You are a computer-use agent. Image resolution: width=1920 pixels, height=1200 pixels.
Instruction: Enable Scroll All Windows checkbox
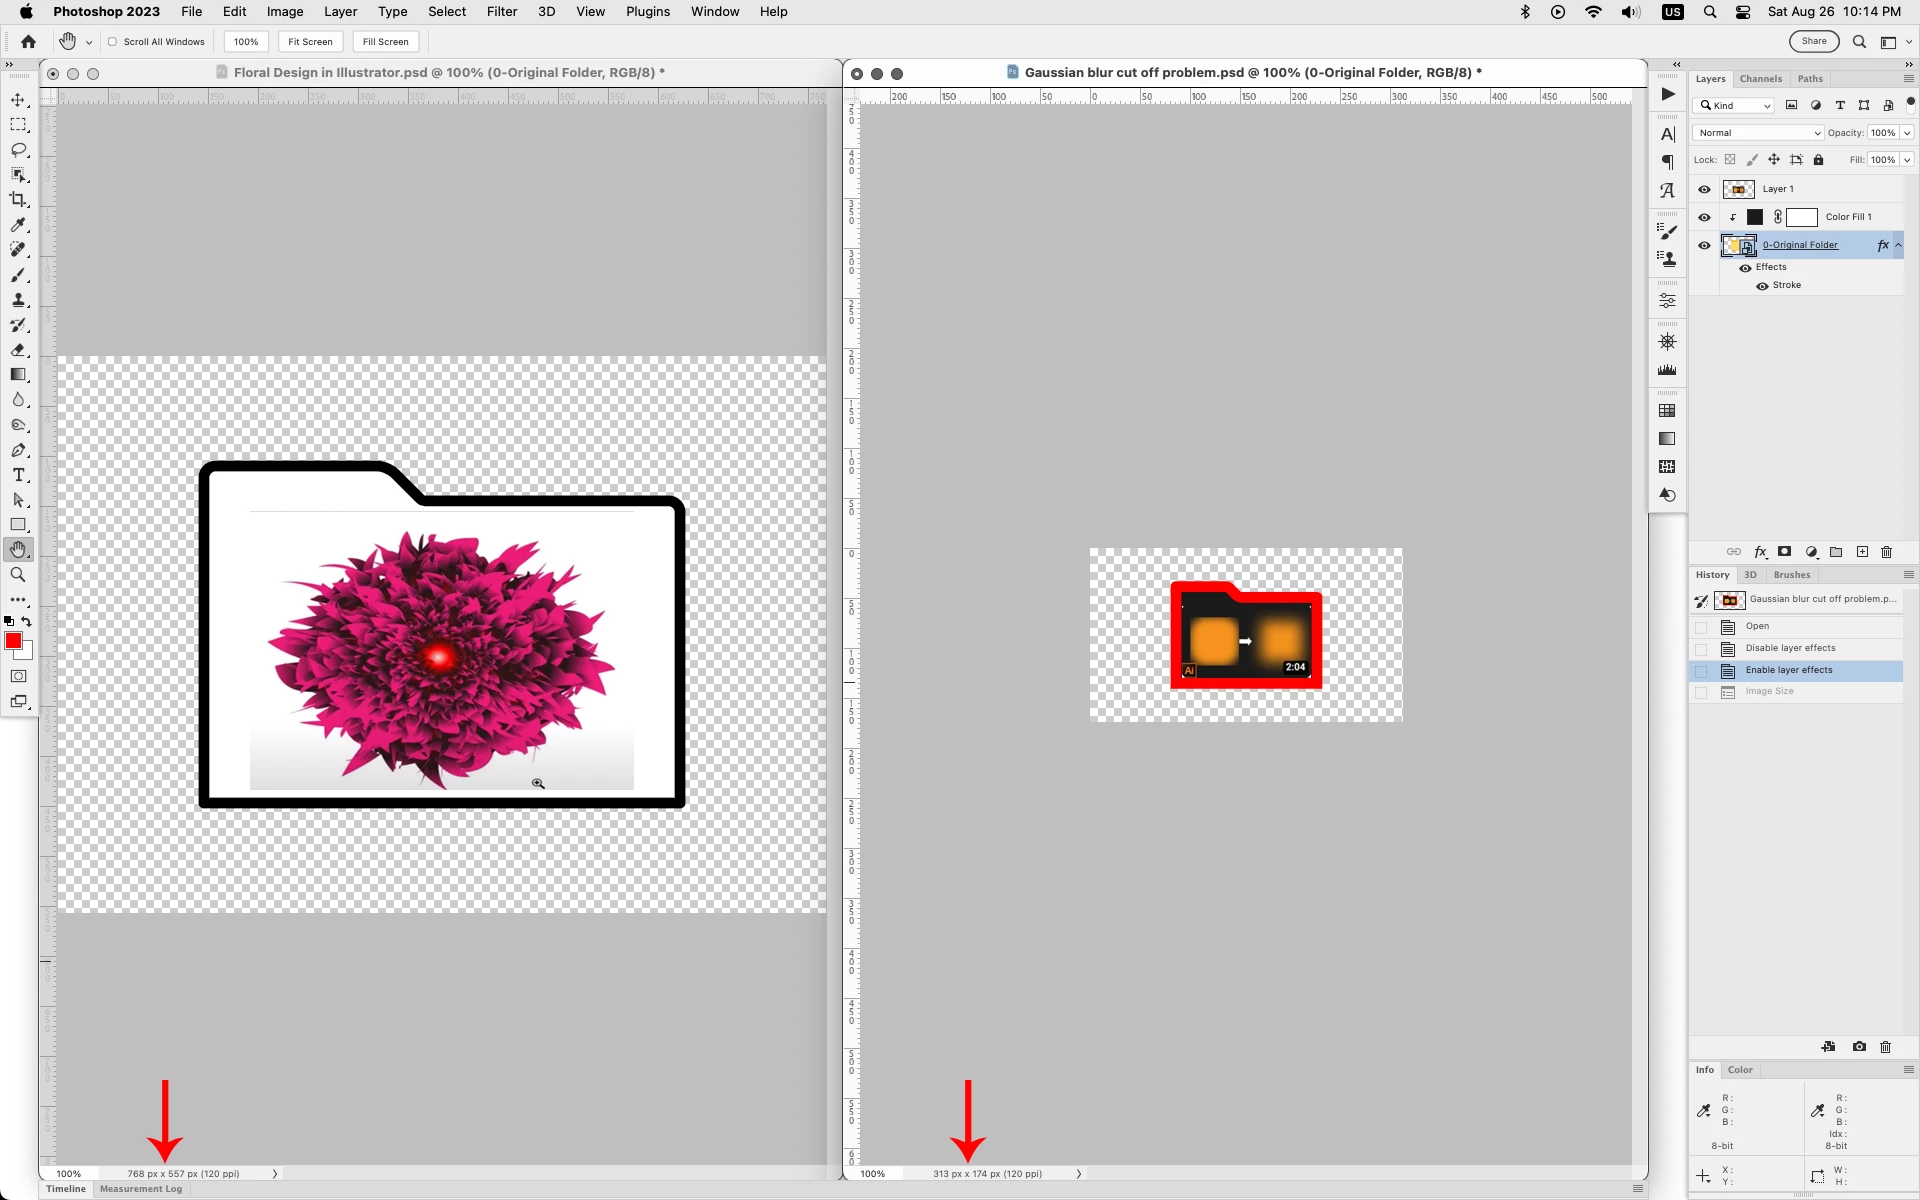(x=113, y=42)
